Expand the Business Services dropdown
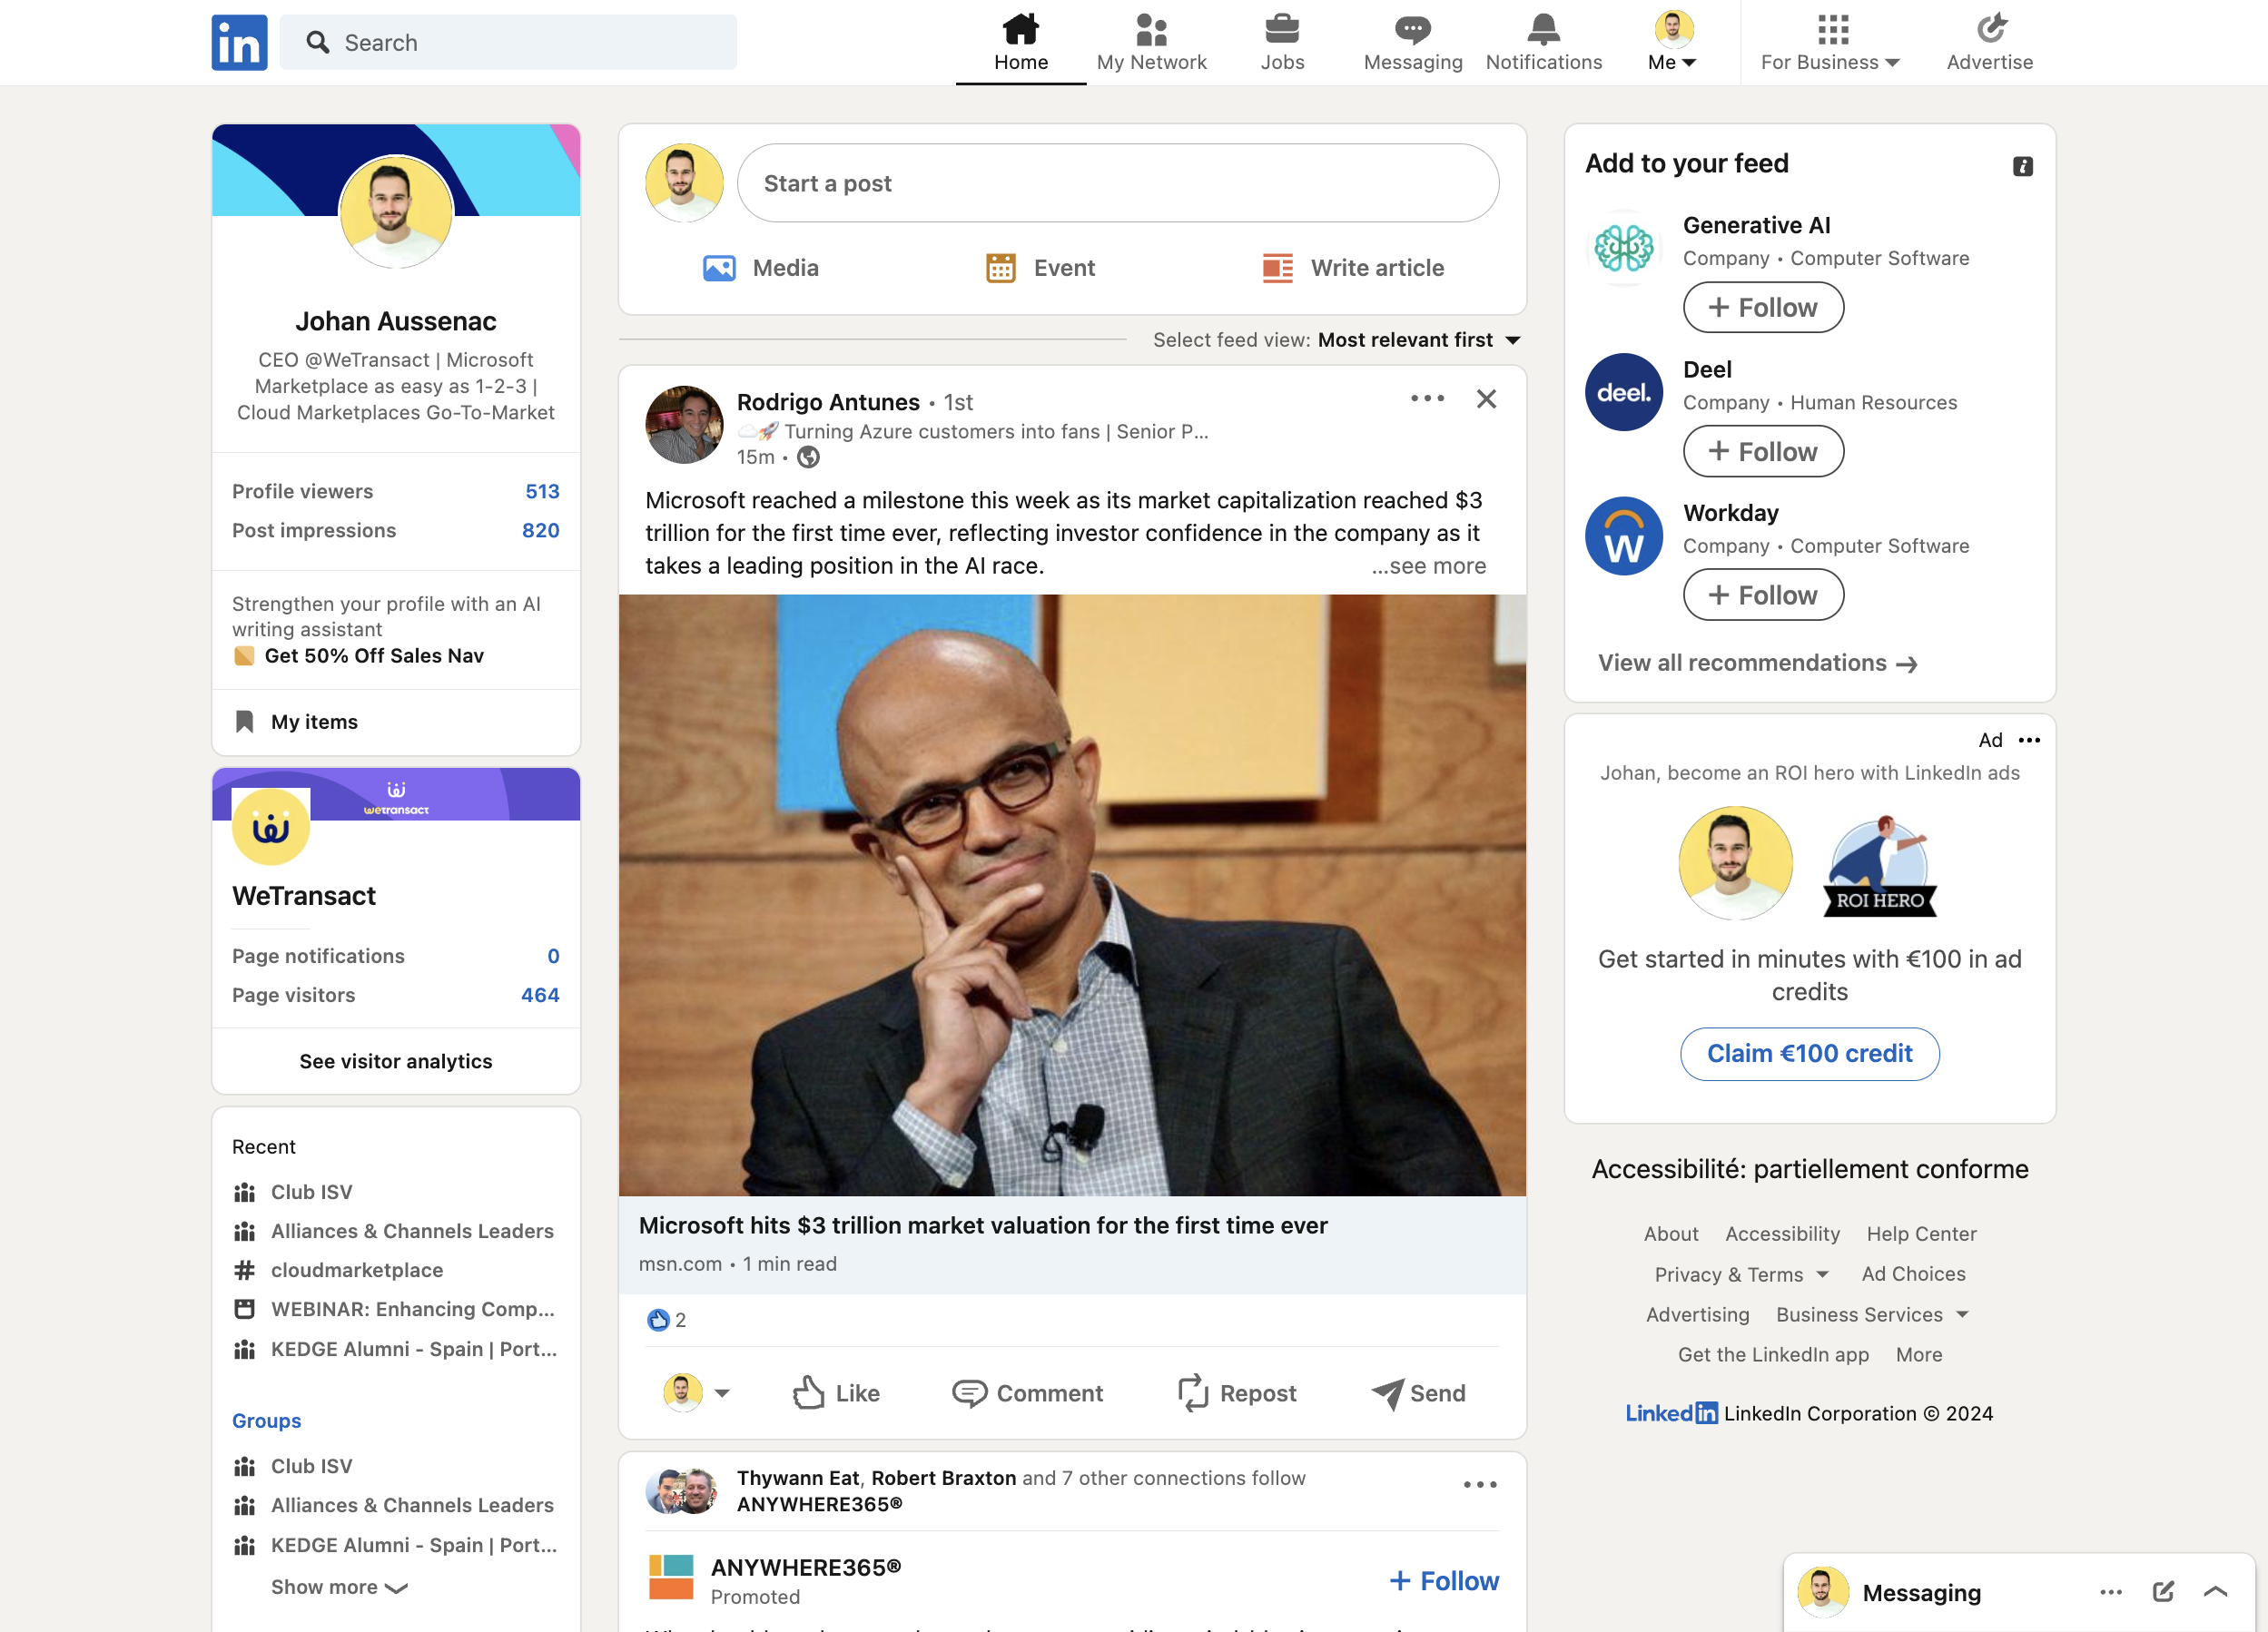The height and width of the screenshot is (1632, 2268). click(x=1872, y=1314)
